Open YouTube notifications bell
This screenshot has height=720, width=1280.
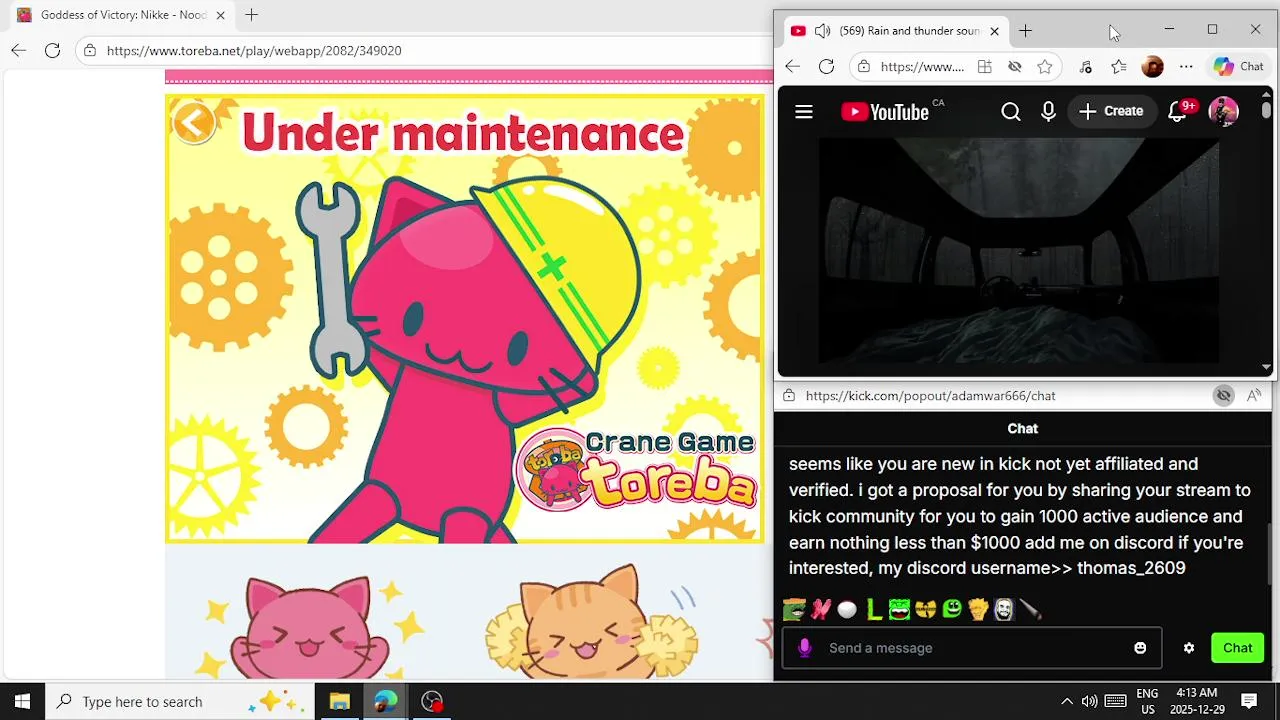click(x=1178, y=112)
